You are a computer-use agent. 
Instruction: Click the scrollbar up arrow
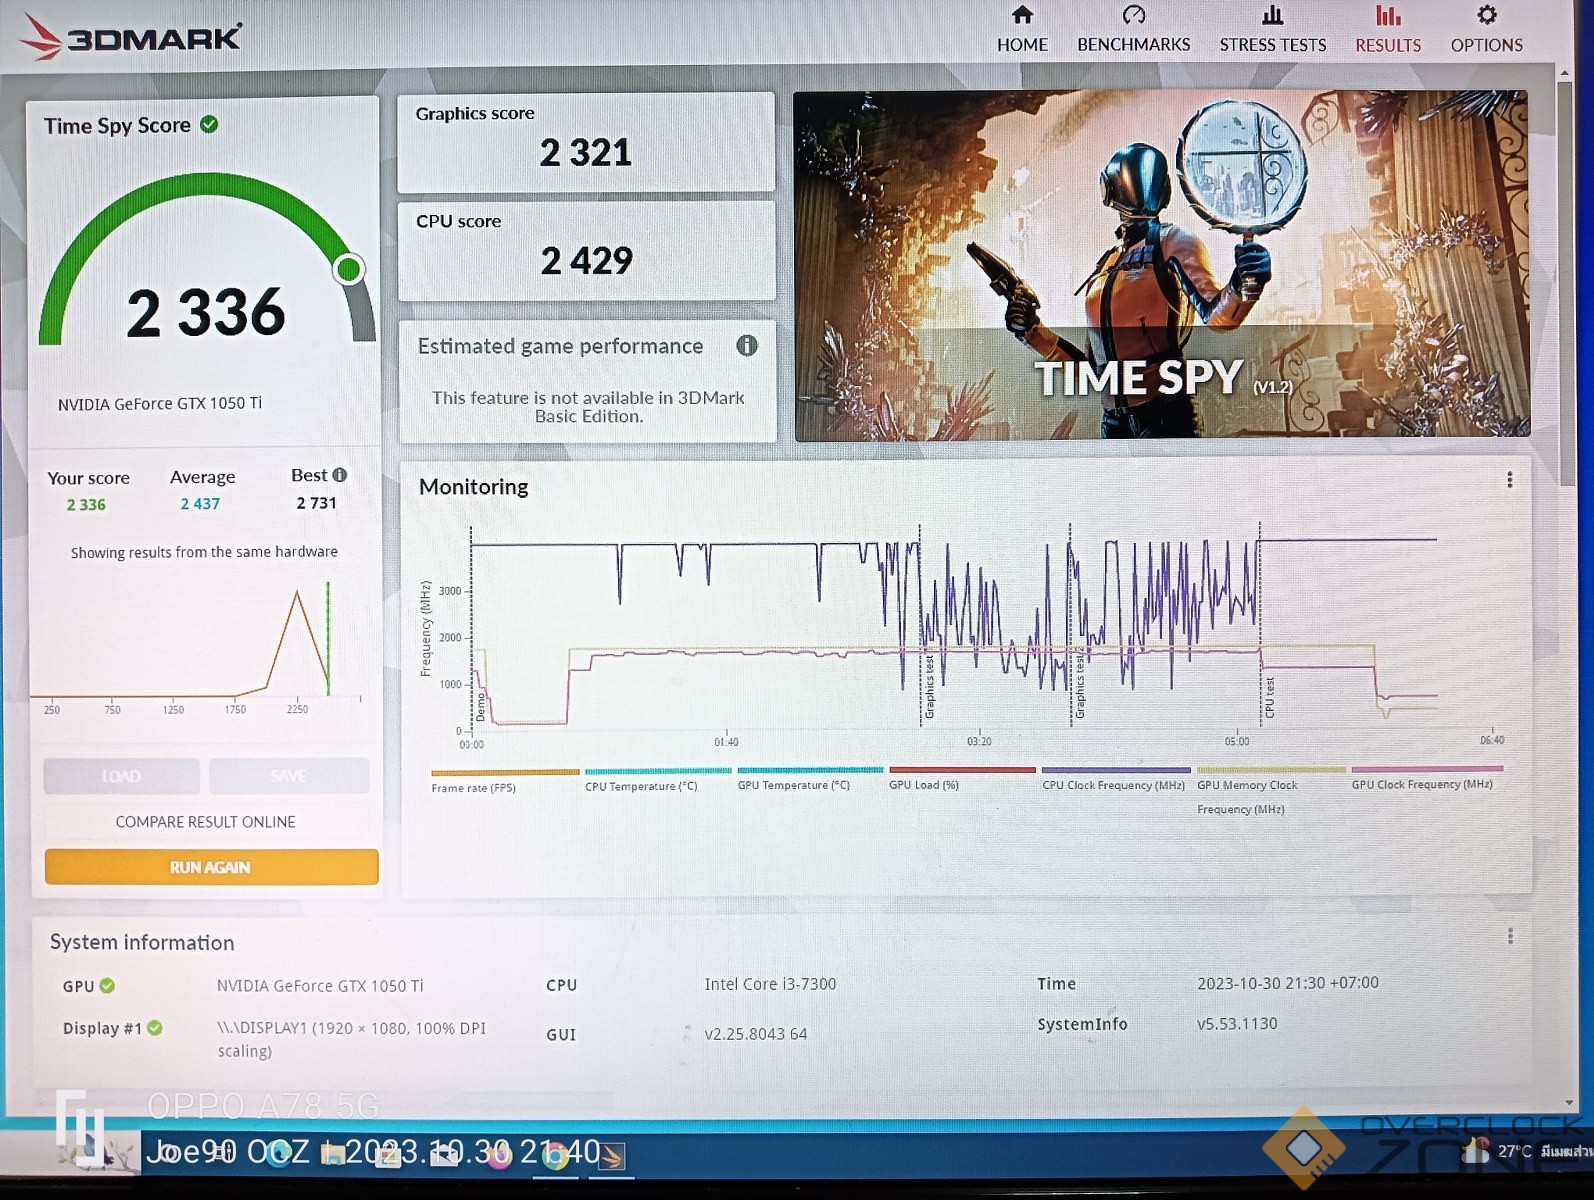click(x=1565, y=73)
